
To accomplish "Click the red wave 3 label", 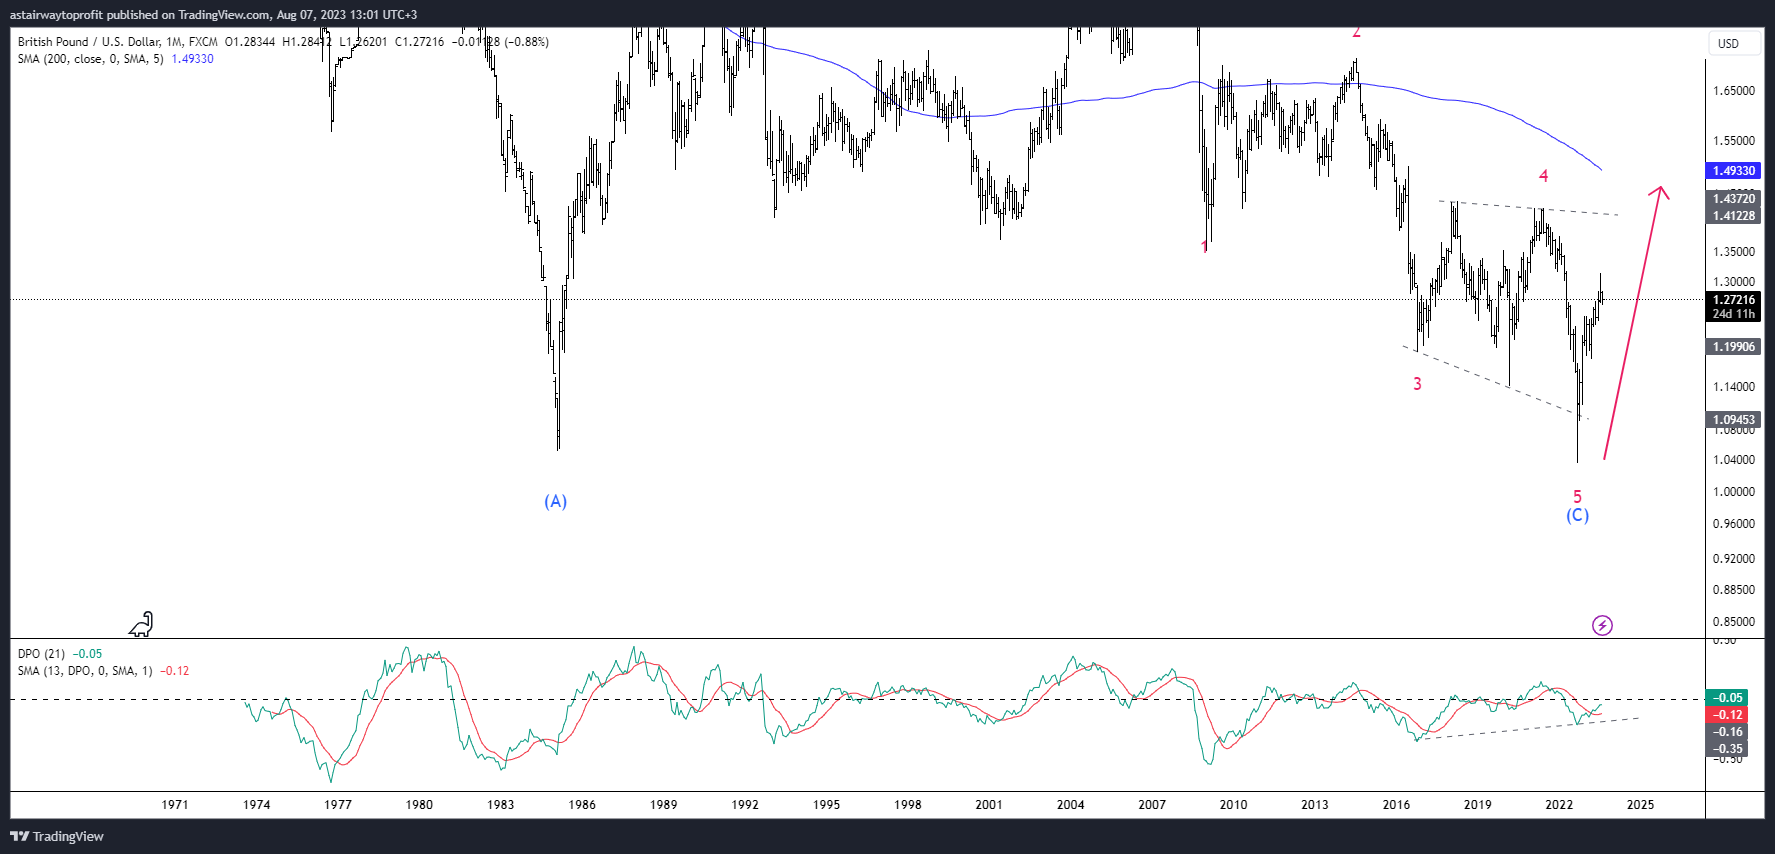I will tap(1417, 384).
